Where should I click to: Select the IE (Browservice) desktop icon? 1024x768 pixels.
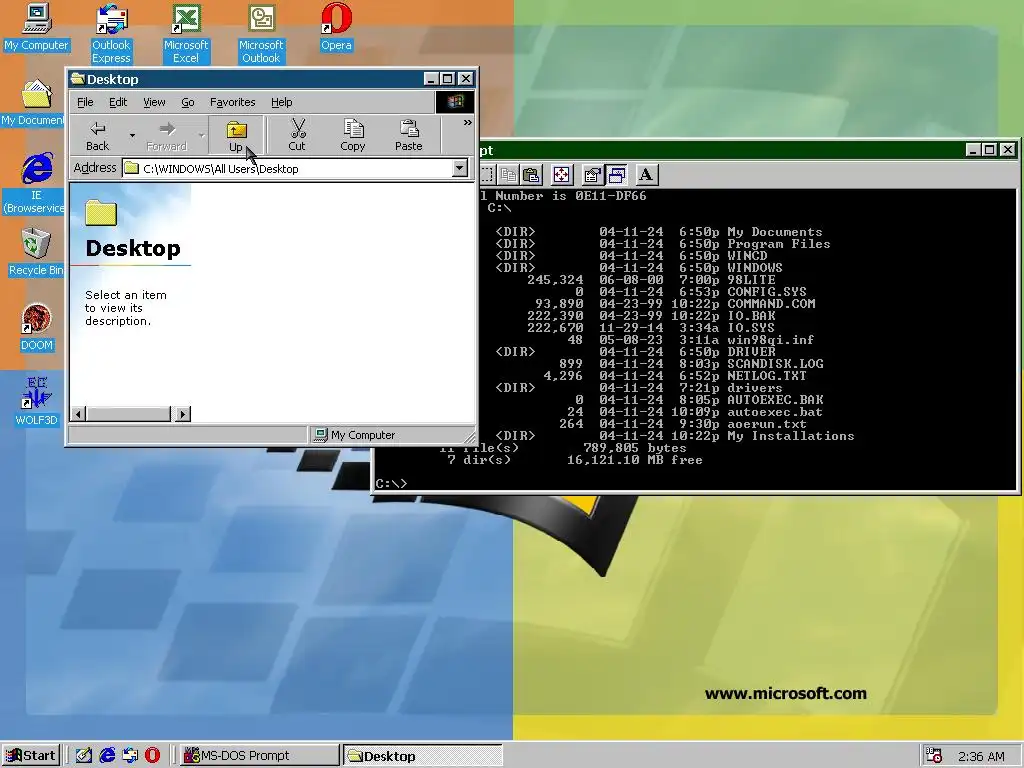[x=34, y=184]
